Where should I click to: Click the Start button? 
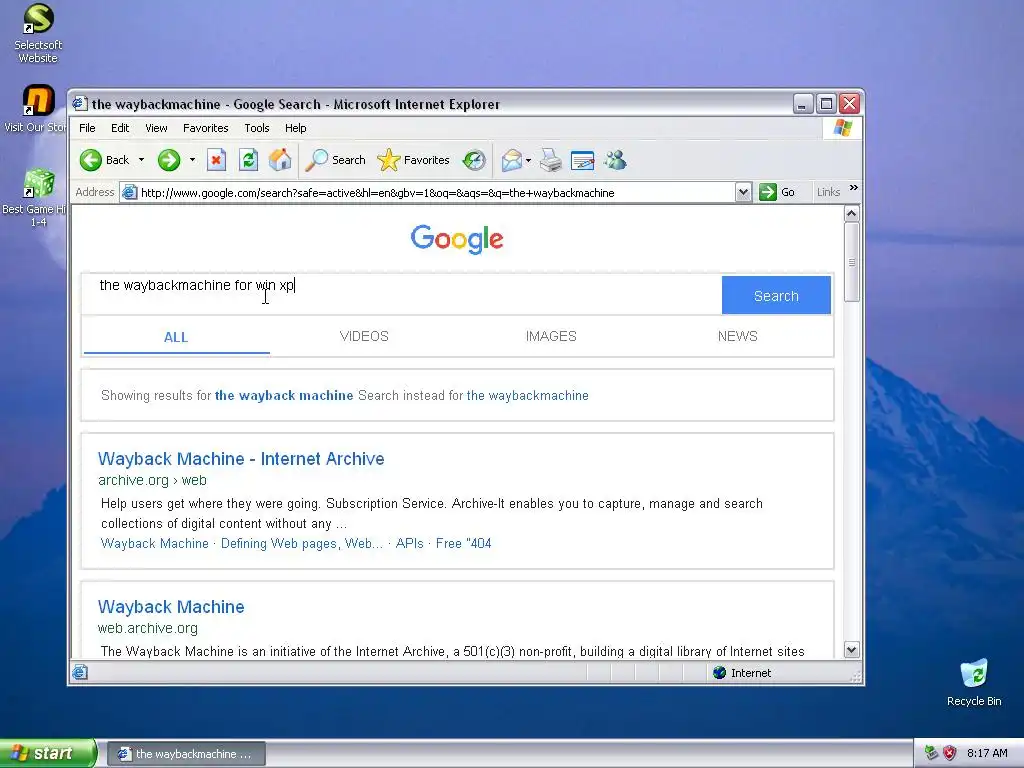(x=48, y=753)
